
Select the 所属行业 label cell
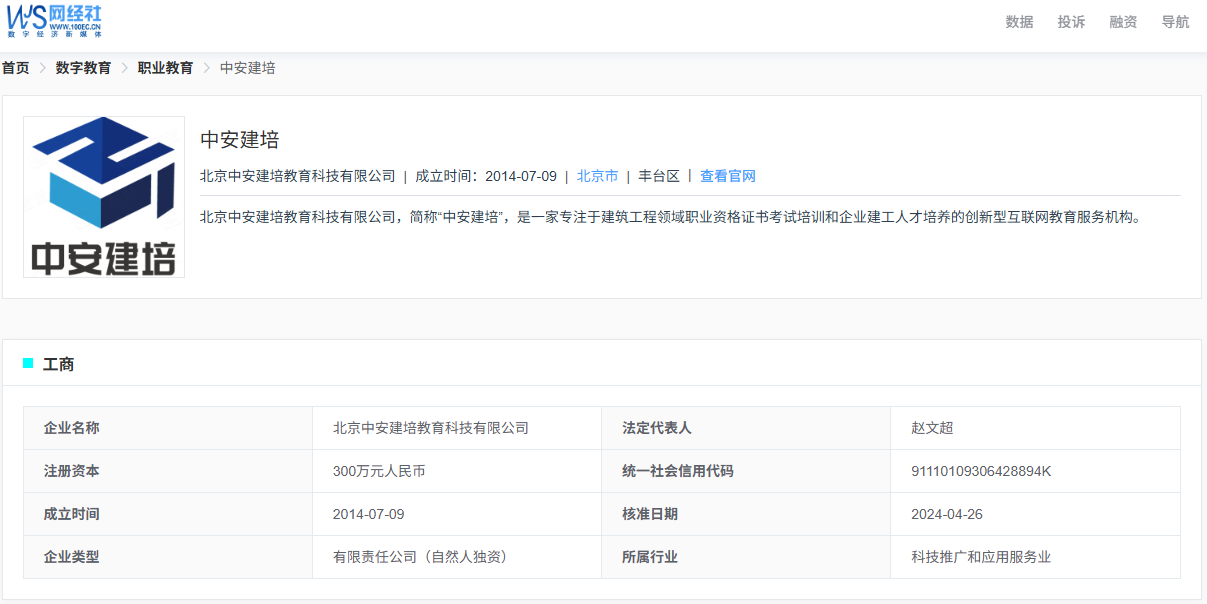coord(746,557)
